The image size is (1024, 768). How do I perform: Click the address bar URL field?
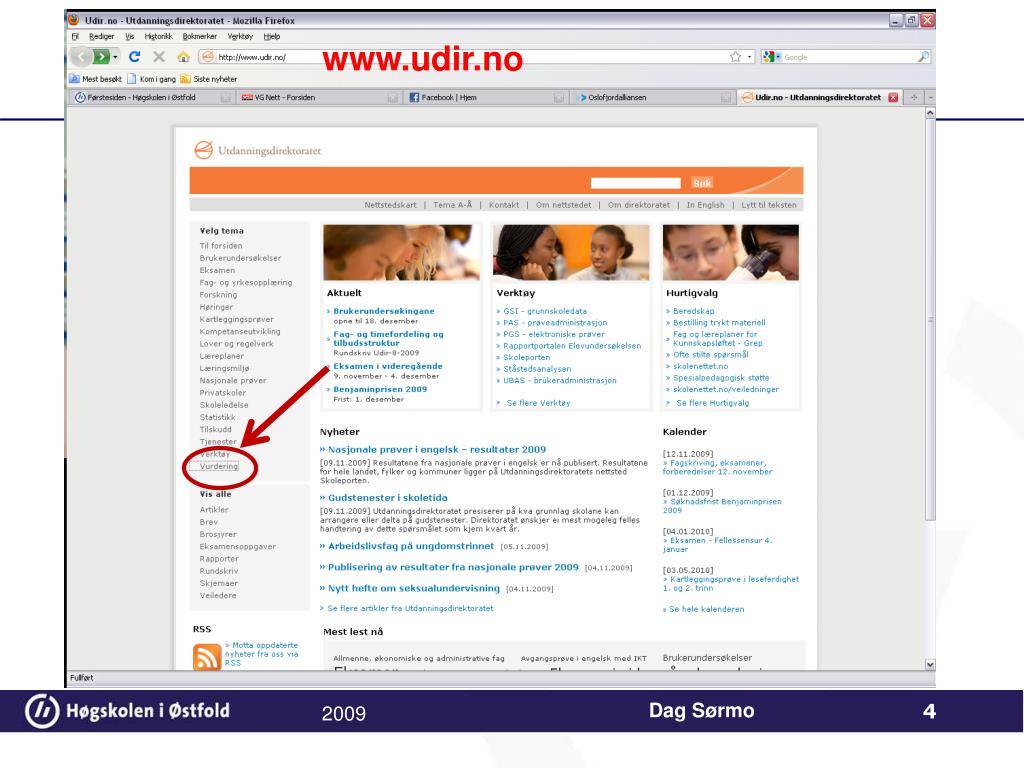tap(470, 57)
